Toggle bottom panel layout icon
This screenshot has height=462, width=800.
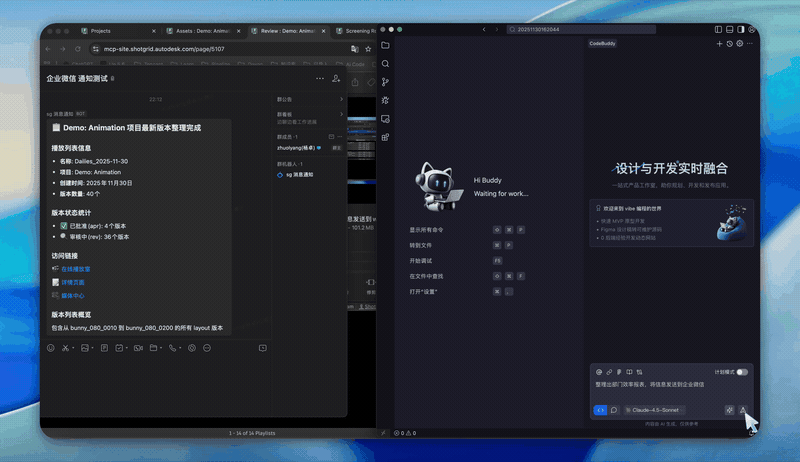[730, 30]
